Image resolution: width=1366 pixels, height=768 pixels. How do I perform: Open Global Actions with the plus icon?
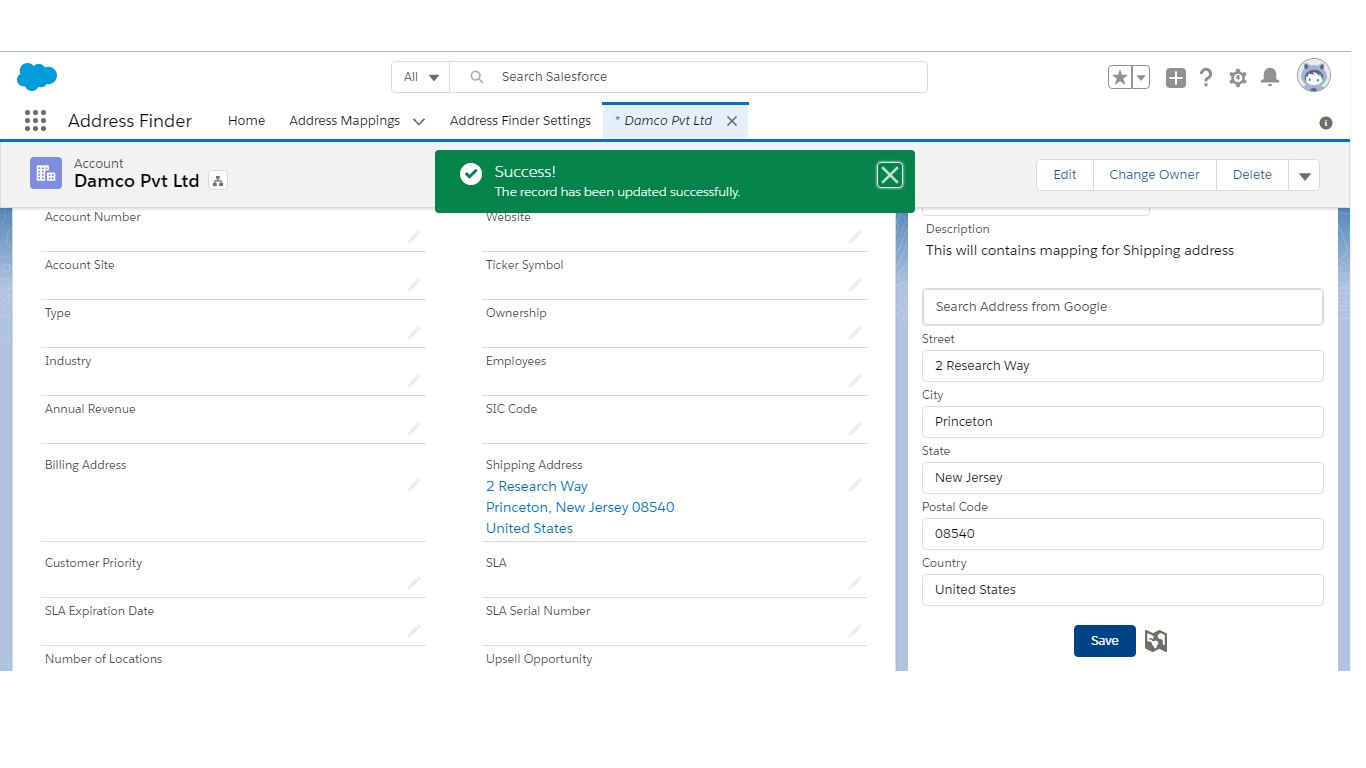click(1175, 76)
